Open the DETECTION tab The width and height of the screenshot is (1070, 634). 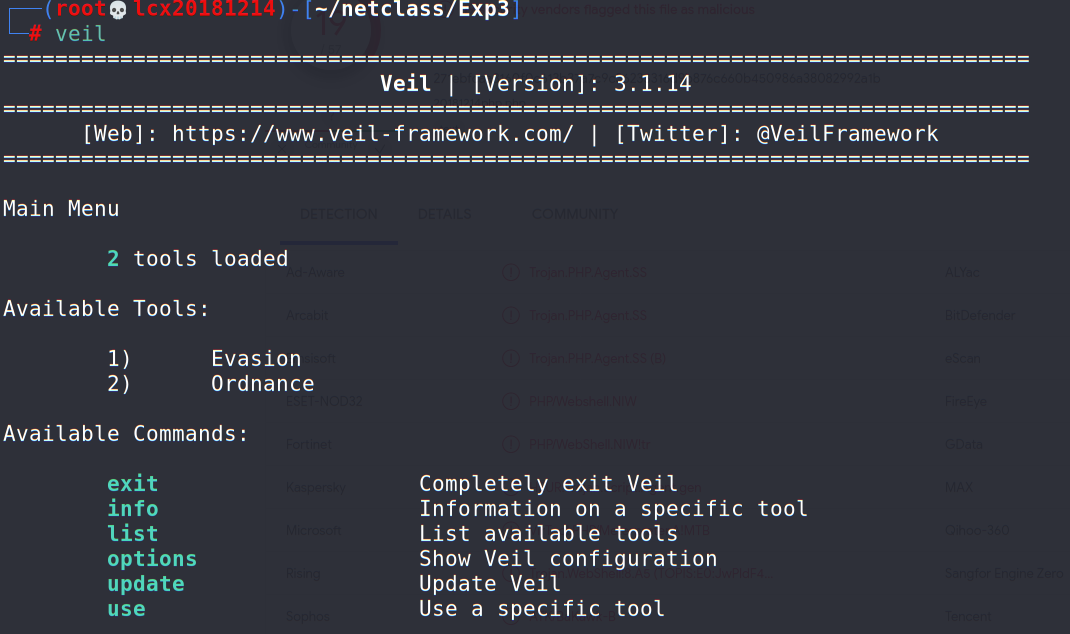pos(339,214)
